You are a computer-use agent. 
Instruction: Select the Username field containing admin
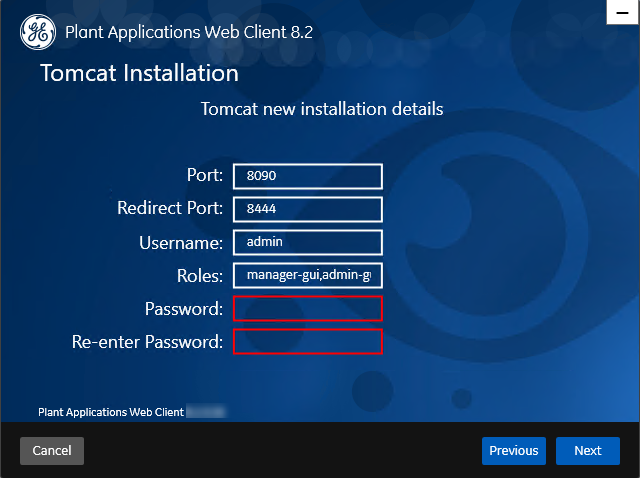308,242
